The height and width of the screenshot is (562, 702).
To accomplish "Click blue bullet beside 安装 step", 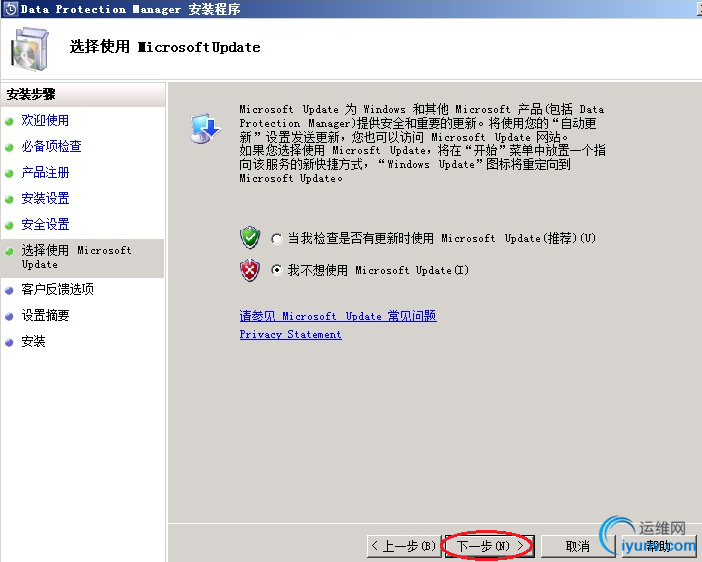I will (x=9, y=343).
